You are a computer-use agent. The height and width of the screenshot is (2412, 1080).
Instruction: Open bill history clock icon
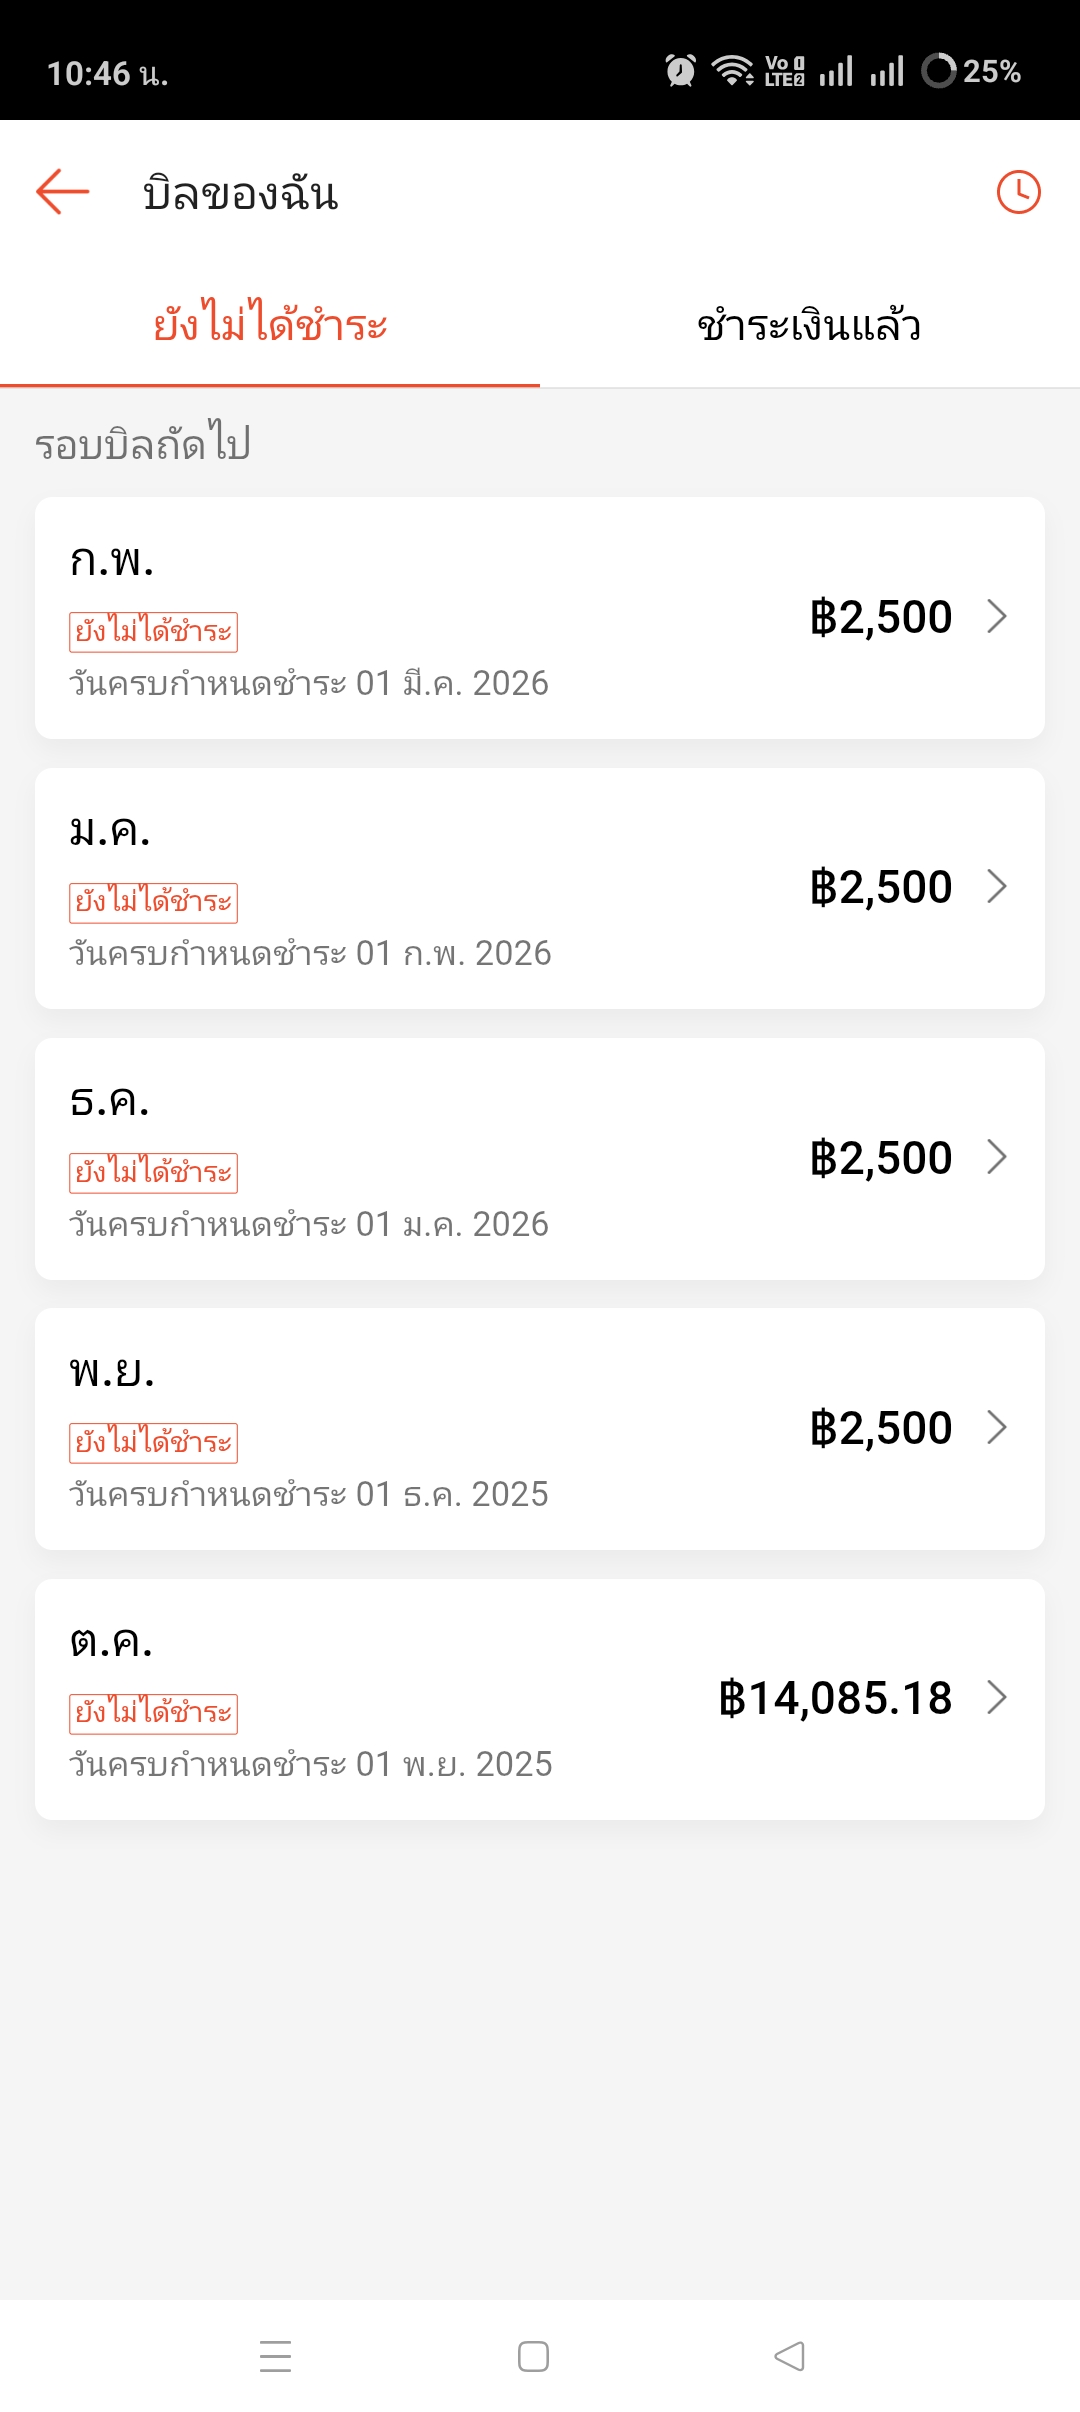pos(1018,192)
